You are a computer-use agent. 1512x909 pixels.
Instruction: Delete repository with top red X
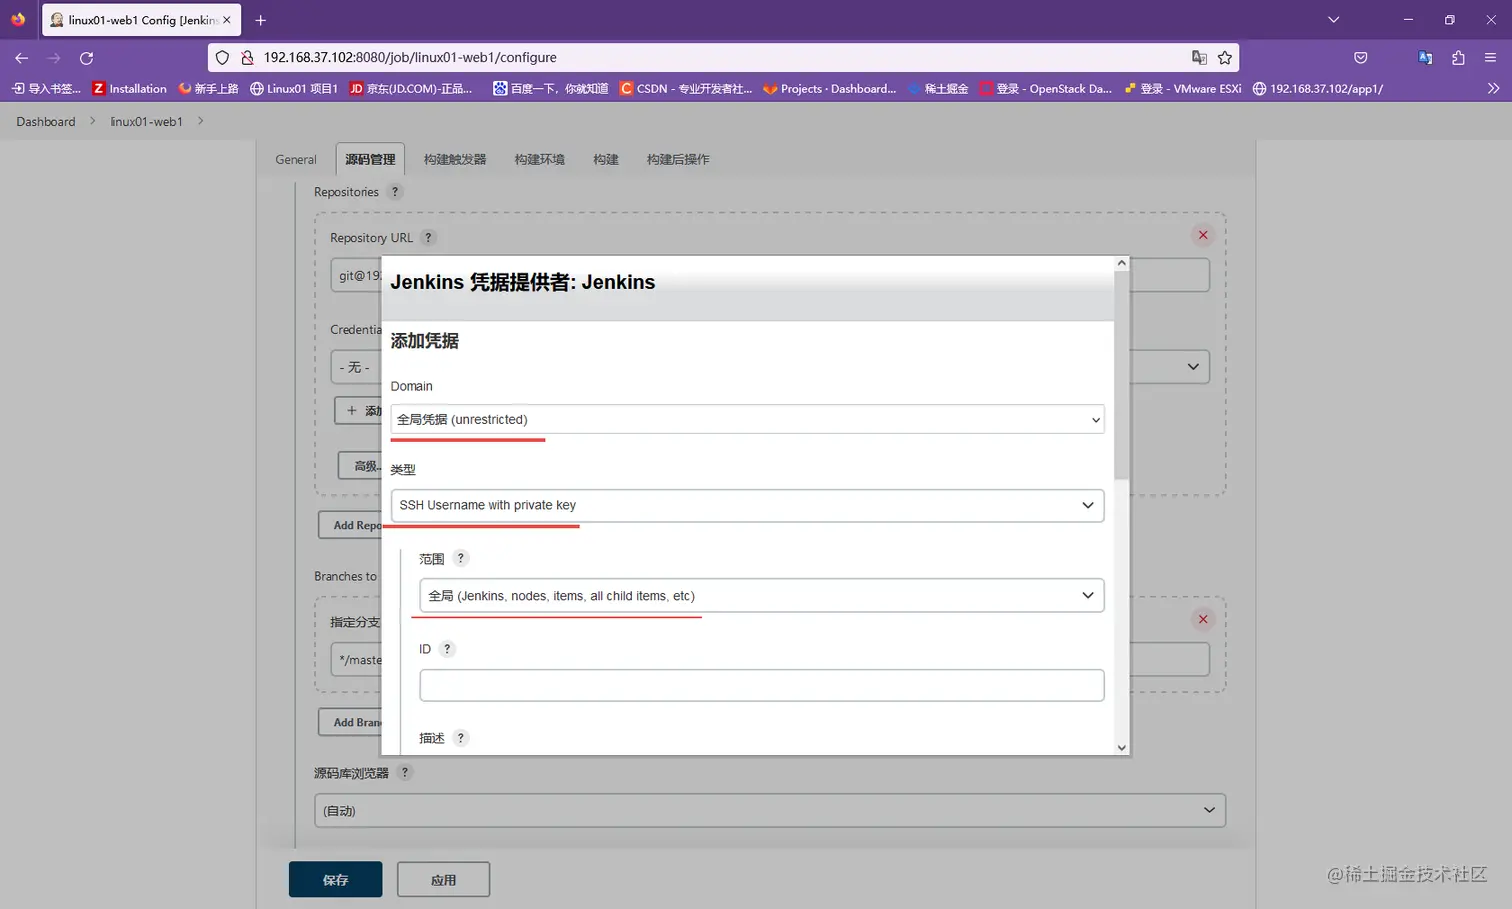point(1203,235)
